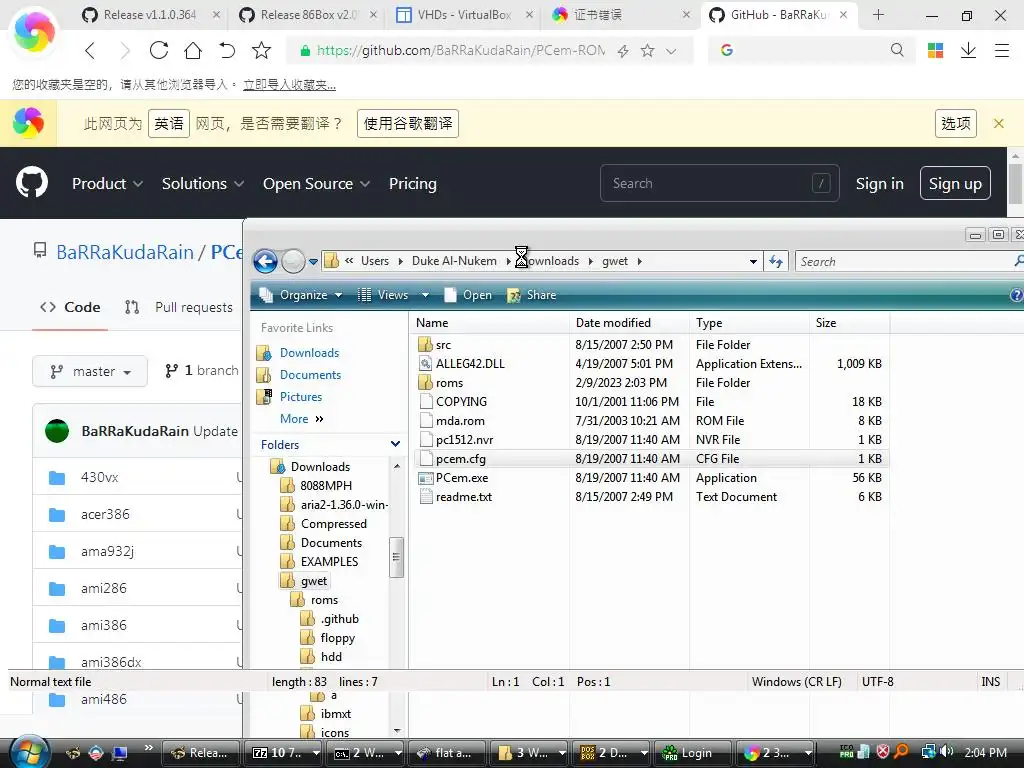The width and height of the screenshot is (1024, 768).
Task: Open the Product menu on GitHub
Action: tap(107, 184)
